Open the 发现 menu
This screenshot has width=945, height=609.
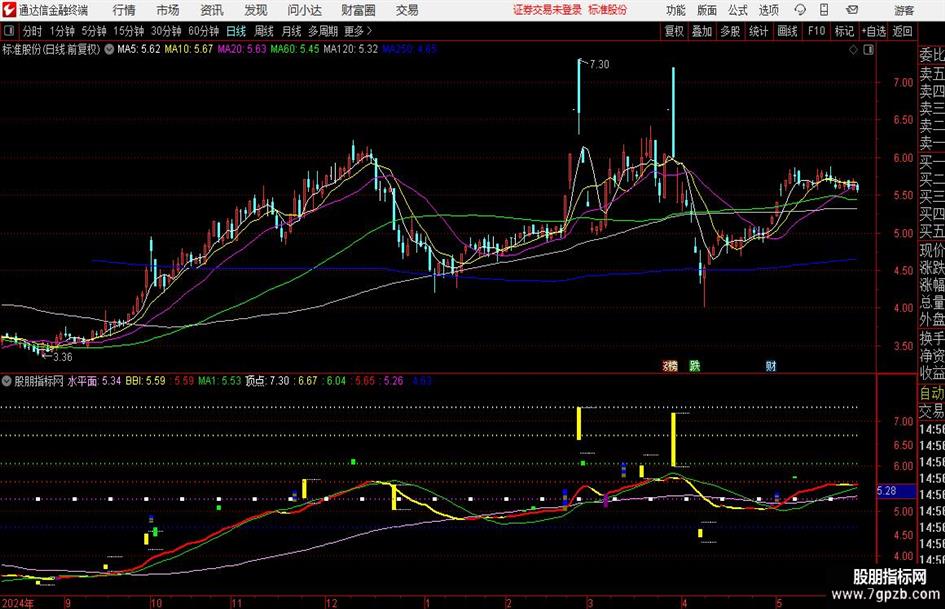(x=256, y=10)
